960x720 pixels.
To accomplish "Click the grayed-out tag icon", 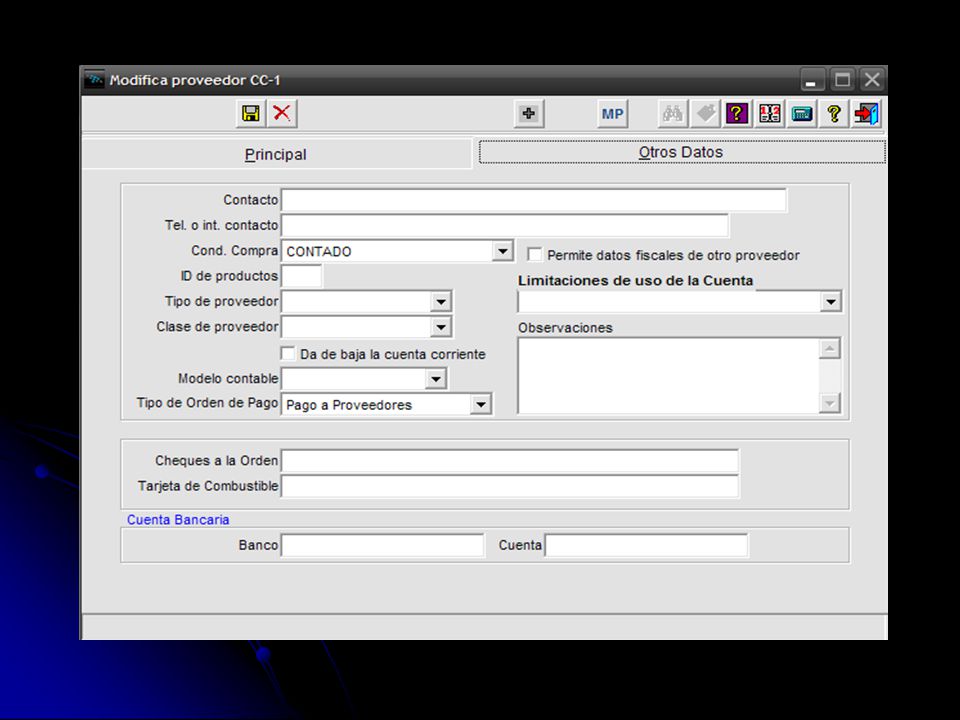I will 705,114.
